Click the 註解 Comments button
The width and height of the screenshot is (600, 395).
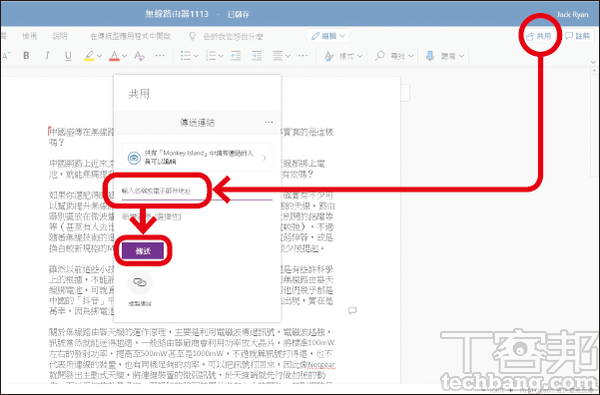(578, 36)
